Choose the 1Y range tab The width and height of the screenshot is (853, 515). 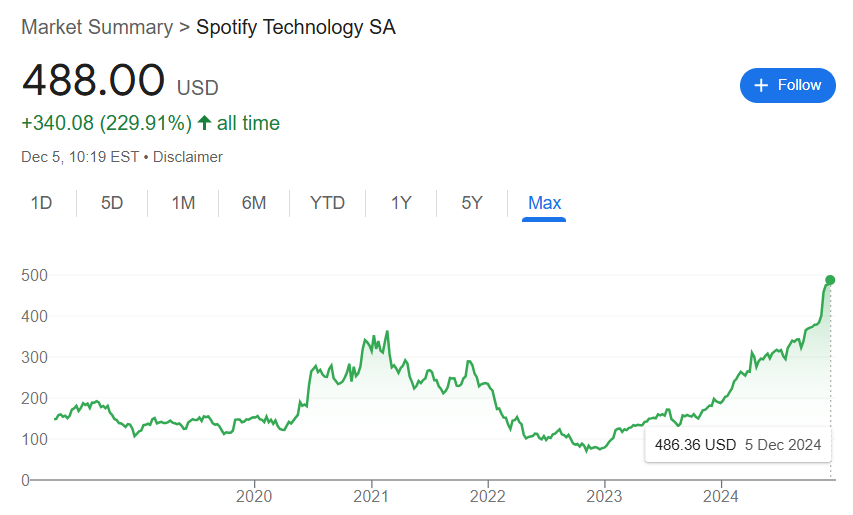(401, 203)
